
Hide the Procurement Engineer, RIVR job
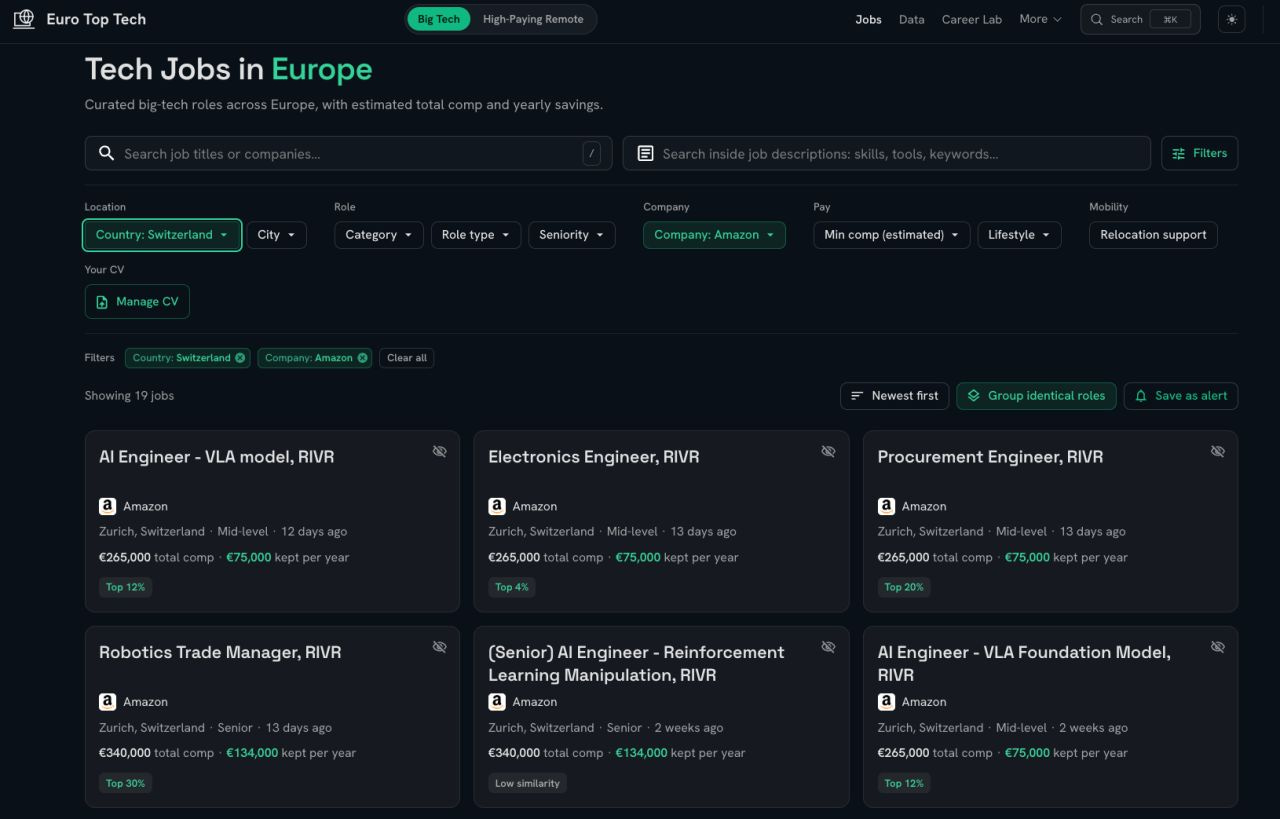coord(1217,451)
